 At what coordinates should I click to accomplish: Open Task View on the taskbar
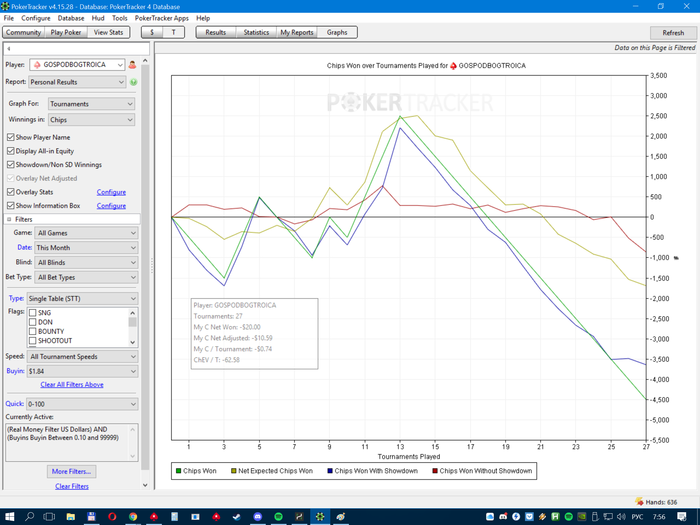49,517
